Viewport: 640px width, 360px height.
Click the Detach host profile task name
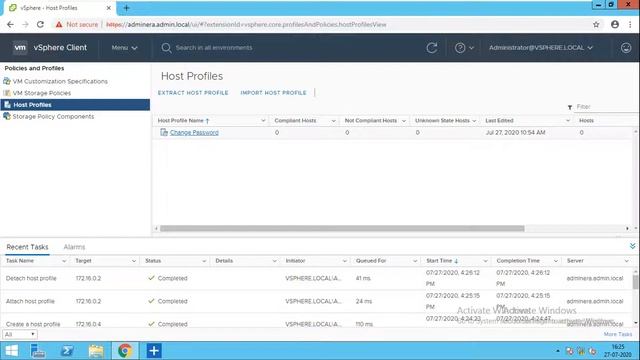pos(31,278)
